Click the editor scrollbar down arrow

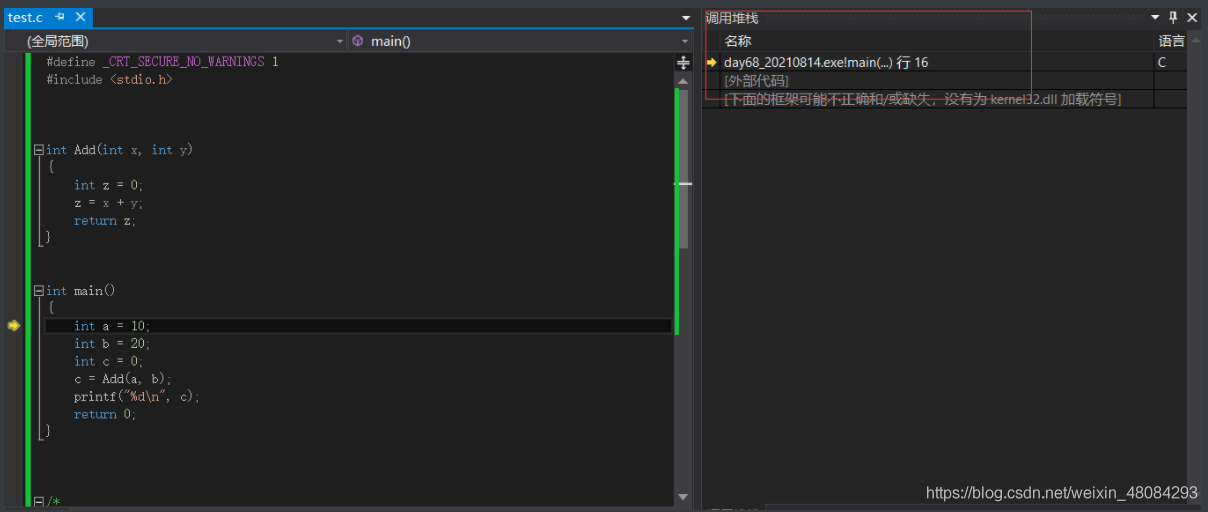[684, 497]
